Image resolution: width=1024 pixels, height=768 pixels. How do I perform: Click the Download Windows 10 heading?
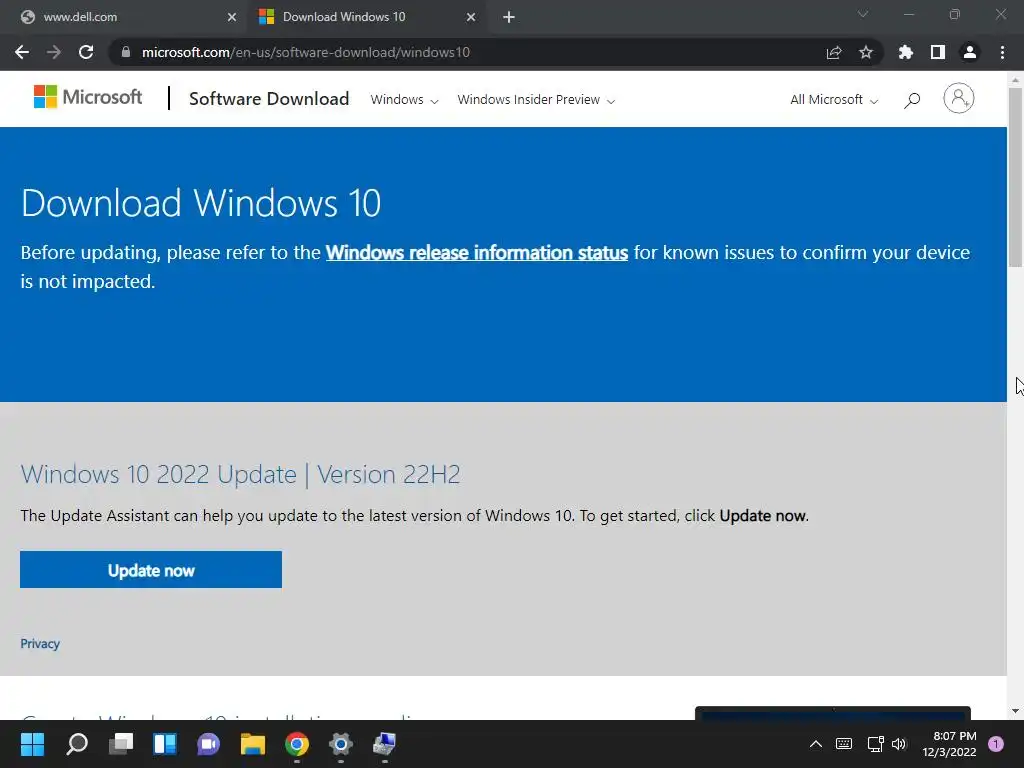tap(200, 202)
